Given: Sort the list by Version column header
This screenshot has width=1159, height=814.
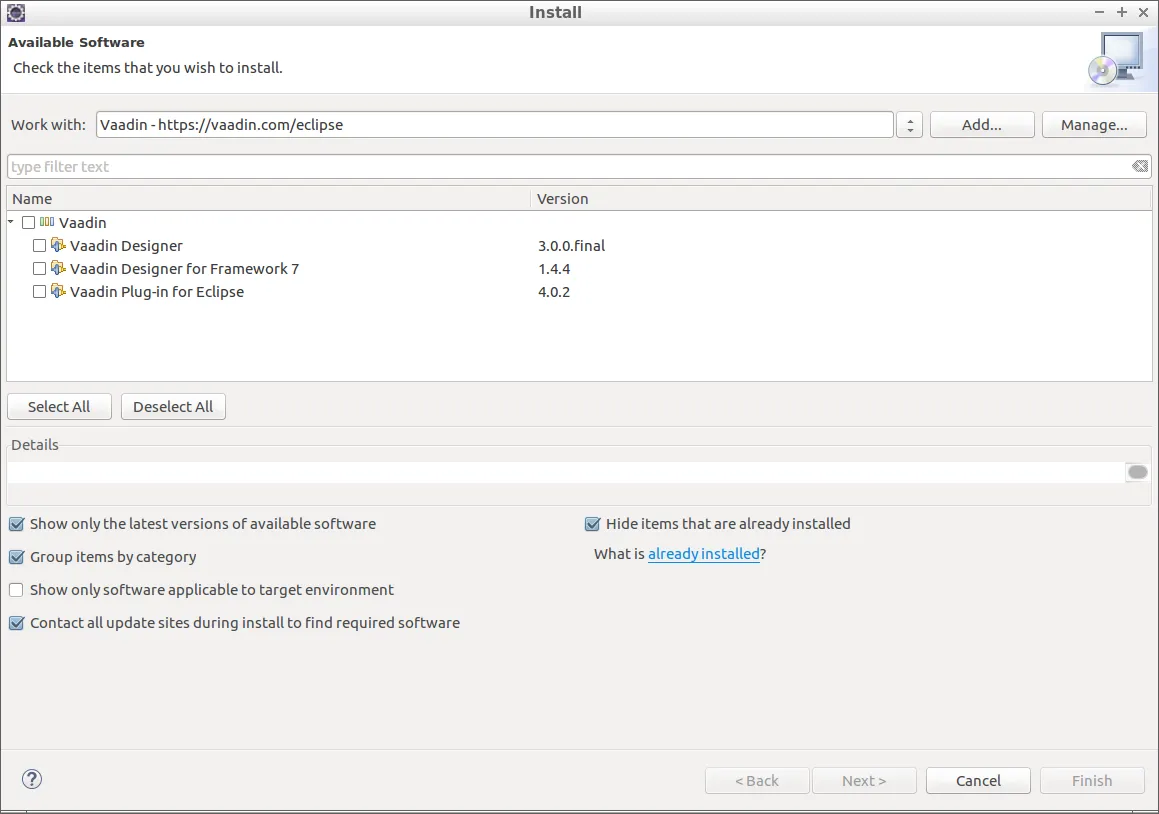Looking at the screenshot, I should point(562,199).
